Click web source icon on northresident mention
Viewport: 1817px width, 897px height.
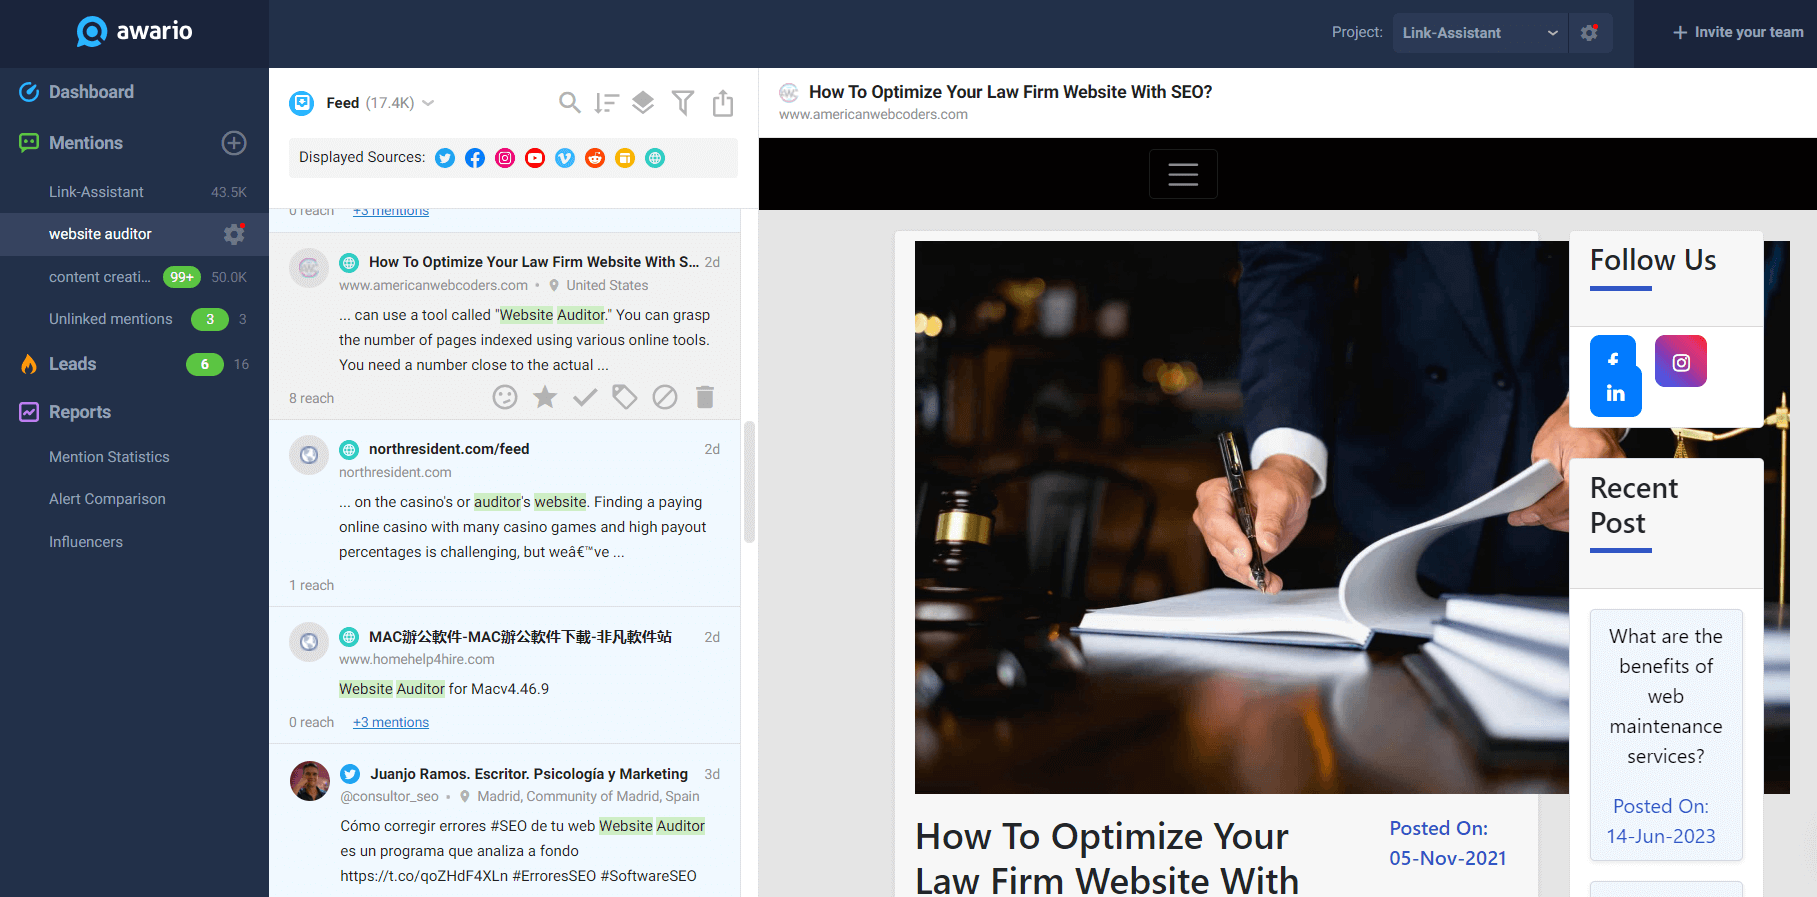[x=349, y=450]
